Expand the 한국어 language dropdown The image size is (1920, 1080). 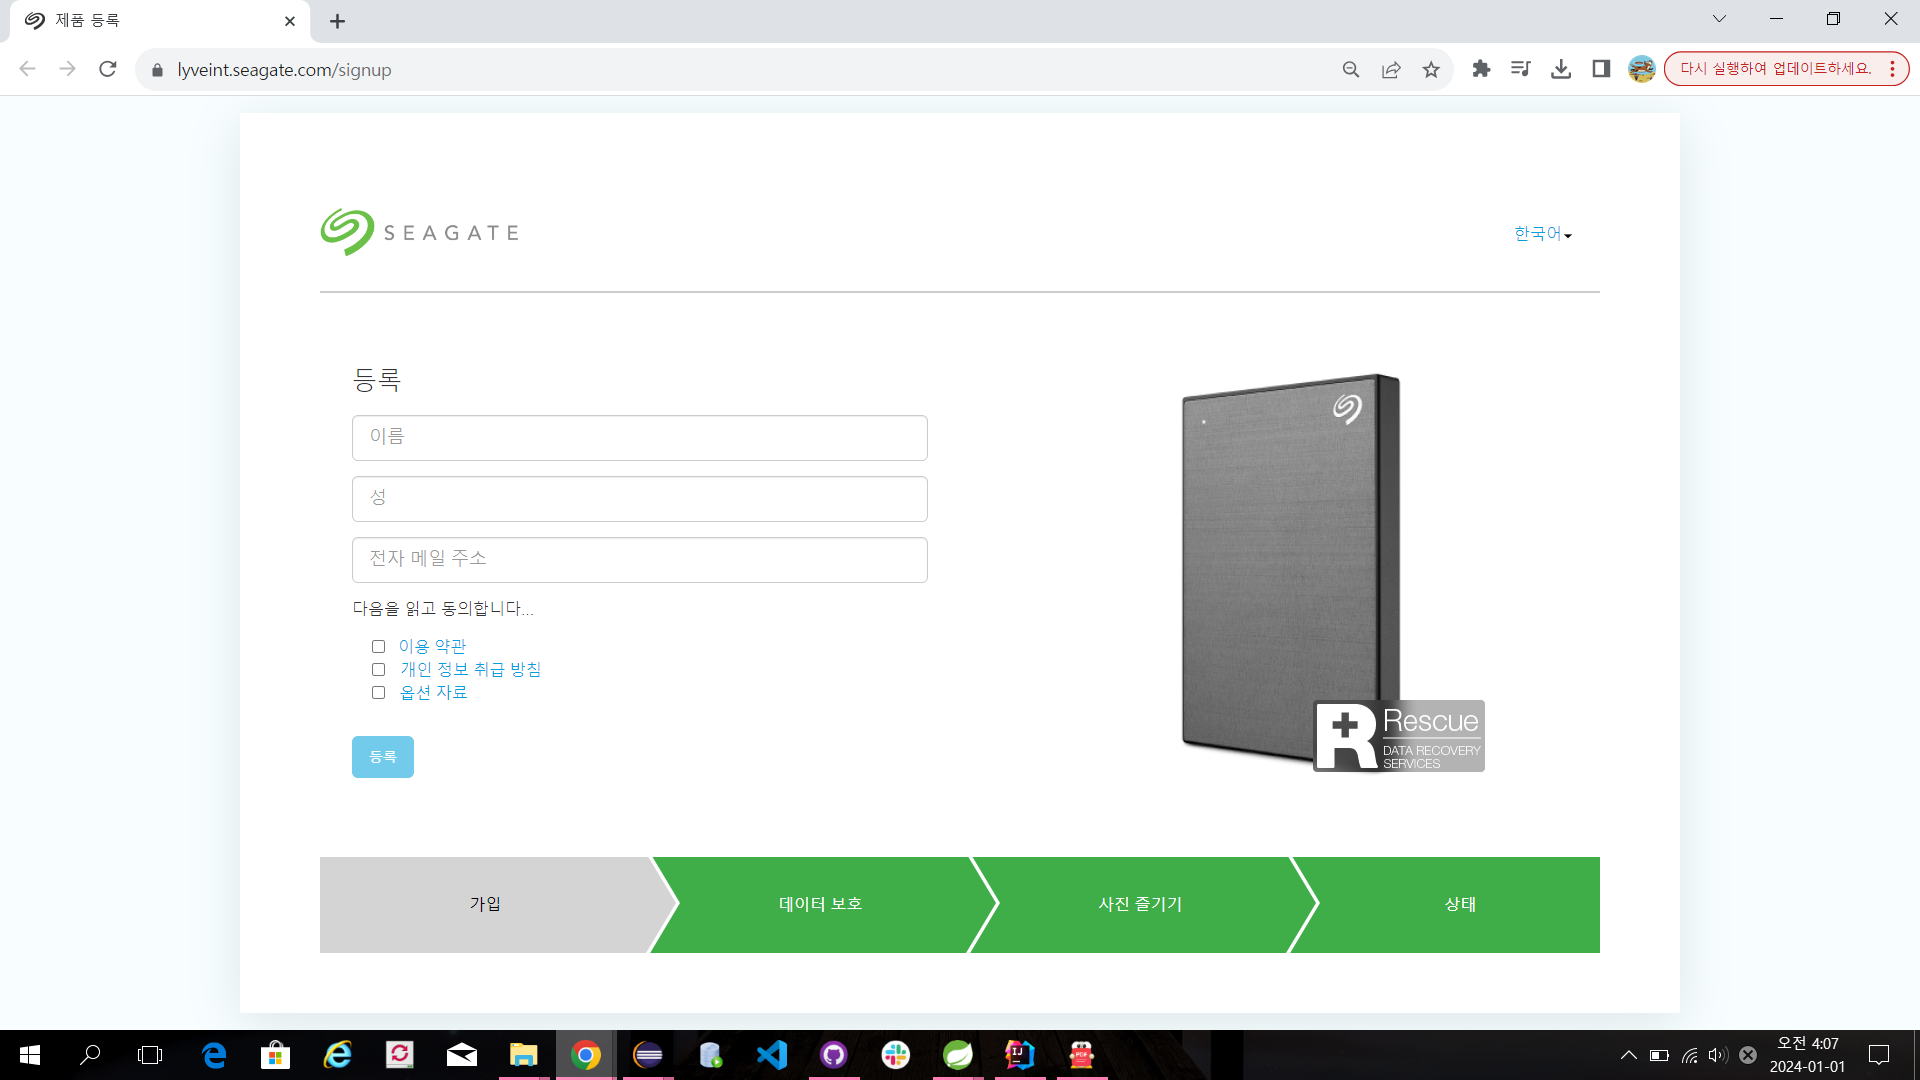(x=1542, y=234)
